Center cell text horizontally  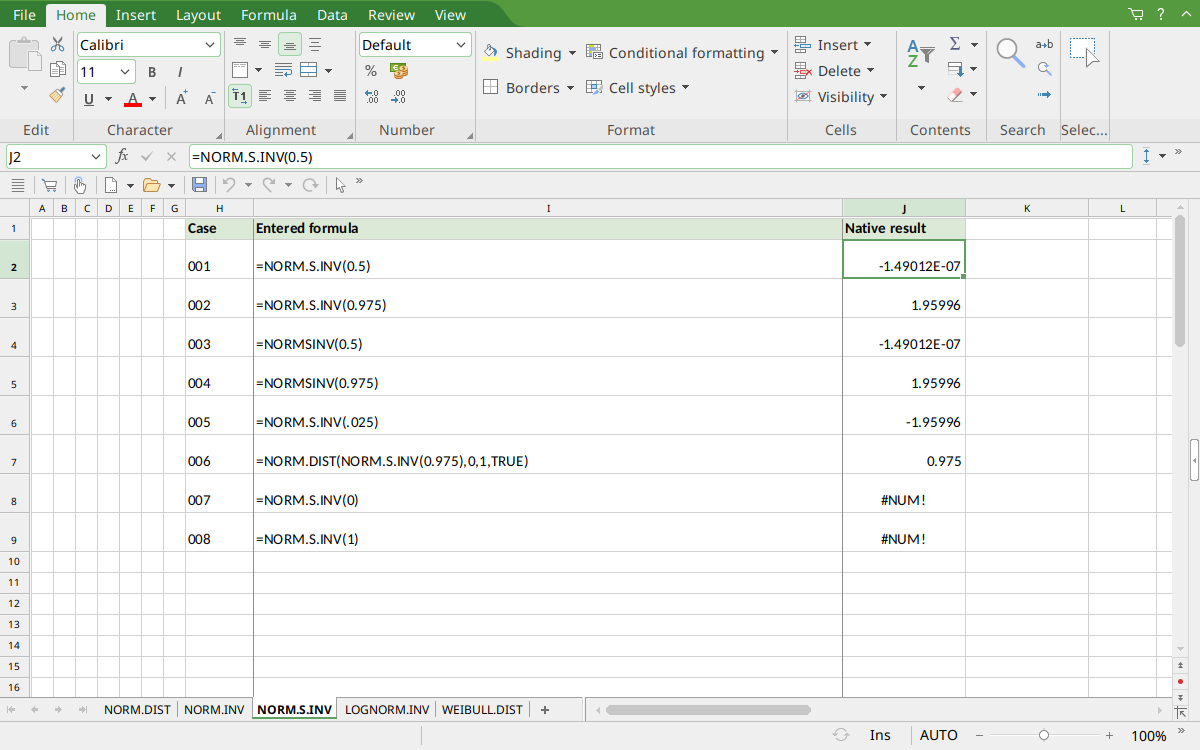pyautogui.click(x=290, y=96)
